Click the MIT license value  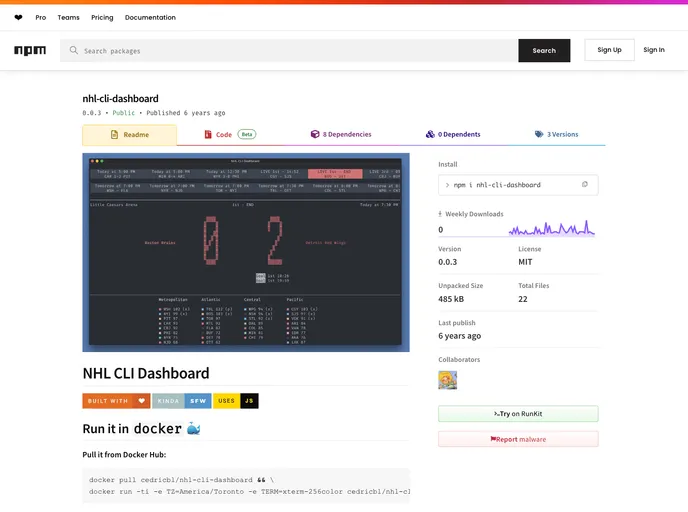[x=525, y=262]
